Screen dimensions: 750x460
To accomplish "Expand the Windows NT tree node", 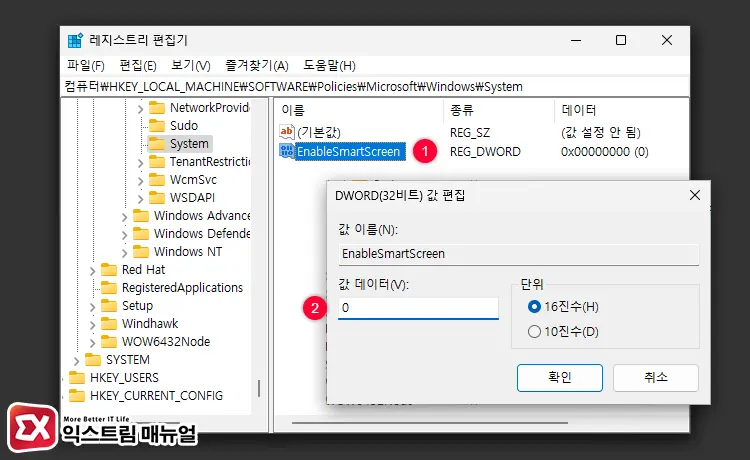I will click(x=124, y=253).
